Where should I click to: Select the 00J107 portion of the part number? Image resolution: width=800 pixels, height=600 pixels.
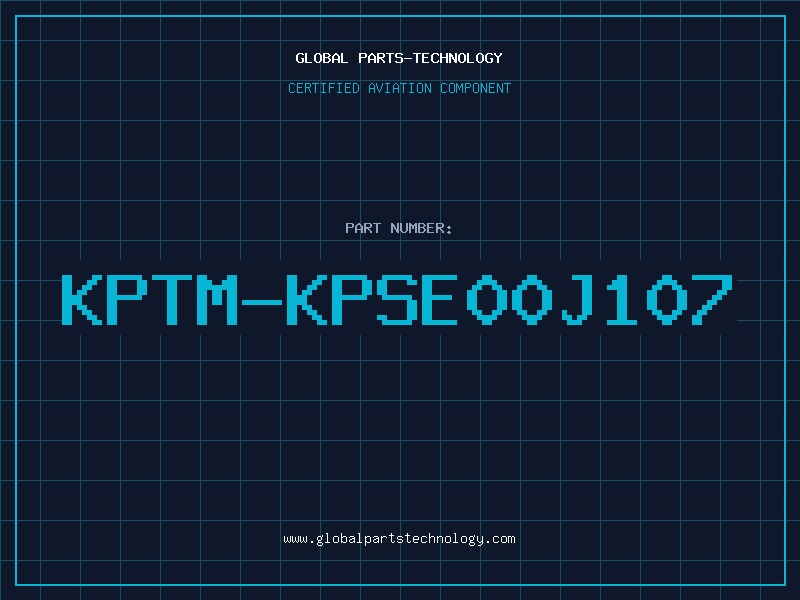[599, 299]
